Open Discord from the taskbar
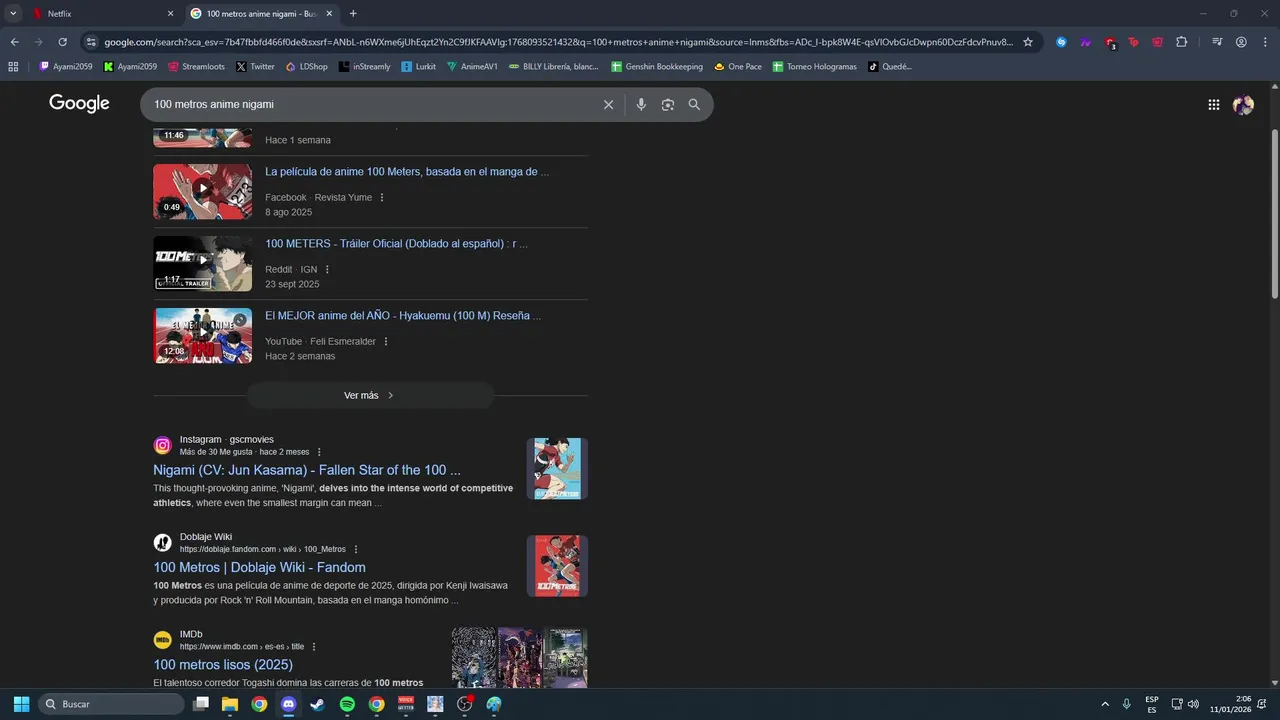1280x720 pixels. pyautogui.click(x=288, y=704)
